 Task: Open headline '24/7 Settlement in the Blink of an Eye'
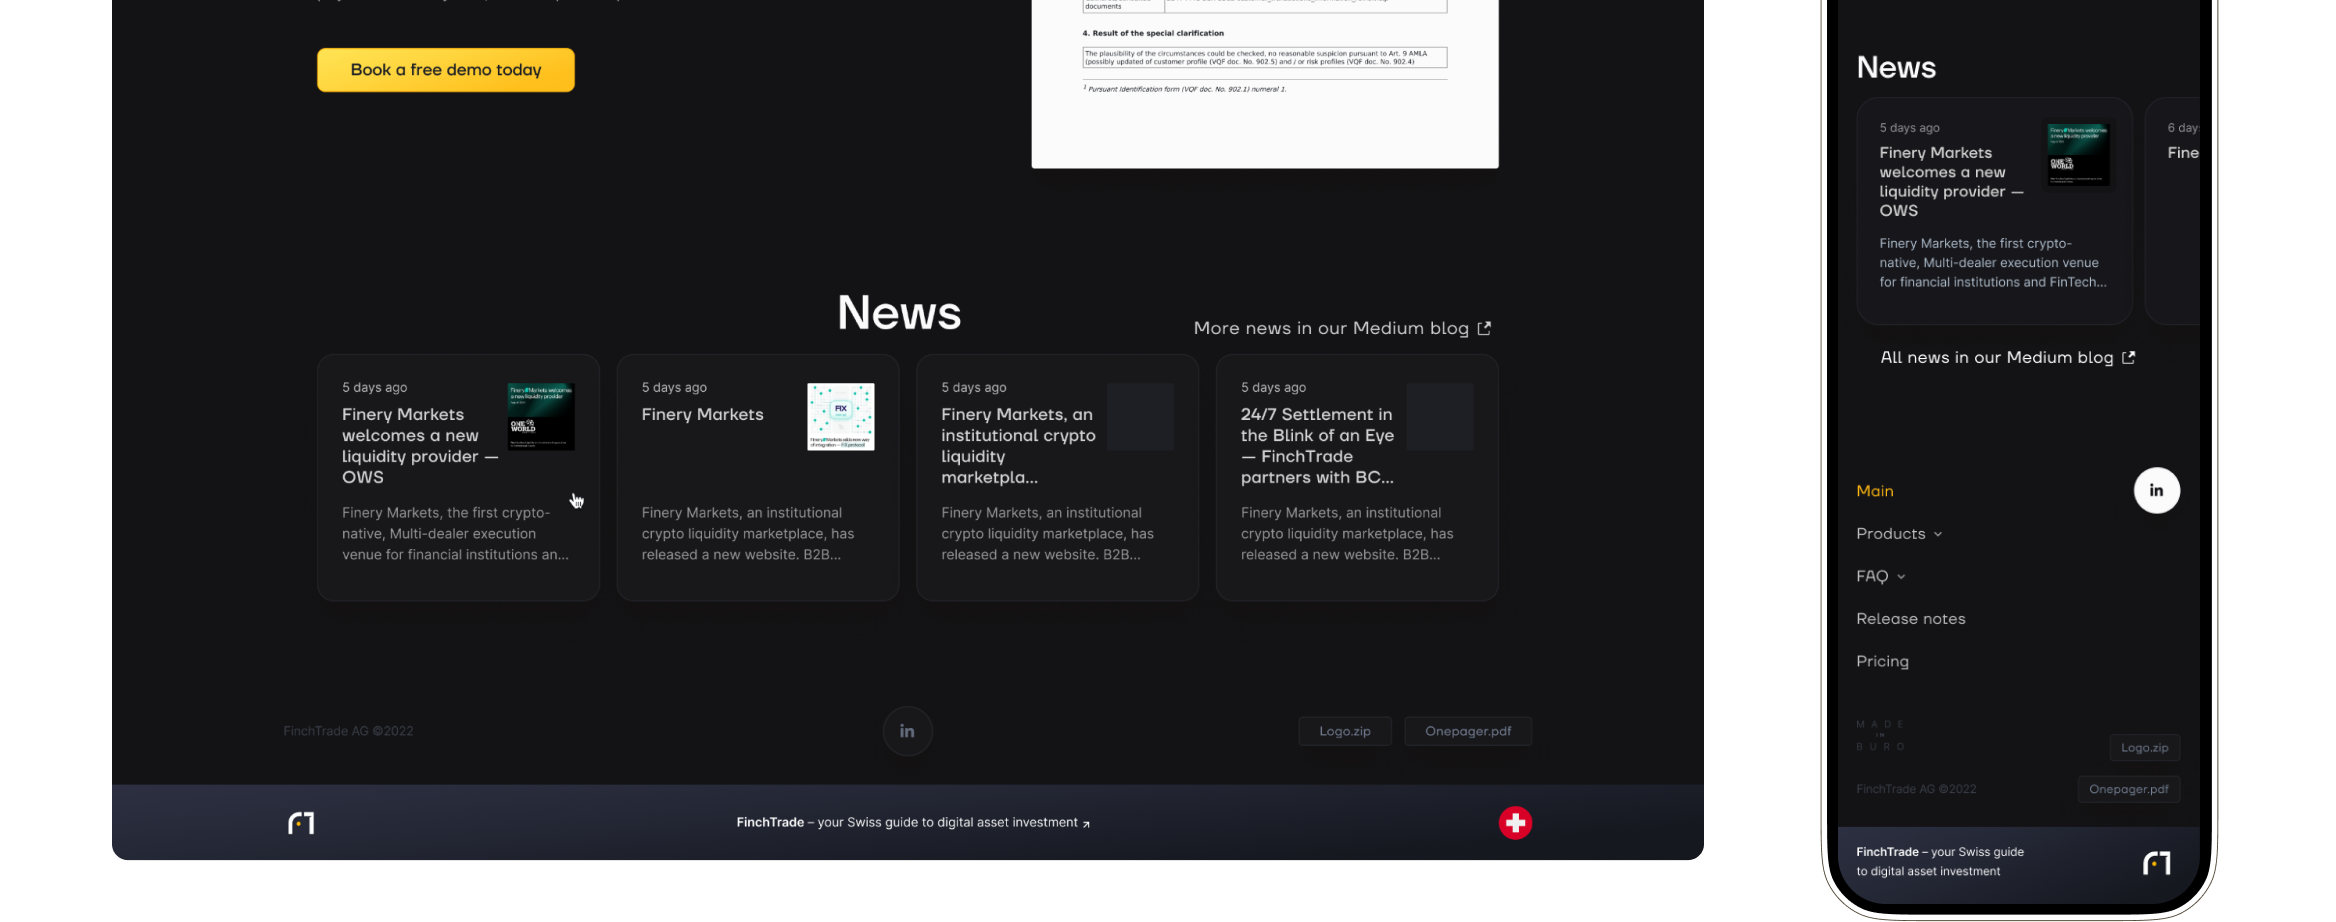click(x=1317, y=446)
